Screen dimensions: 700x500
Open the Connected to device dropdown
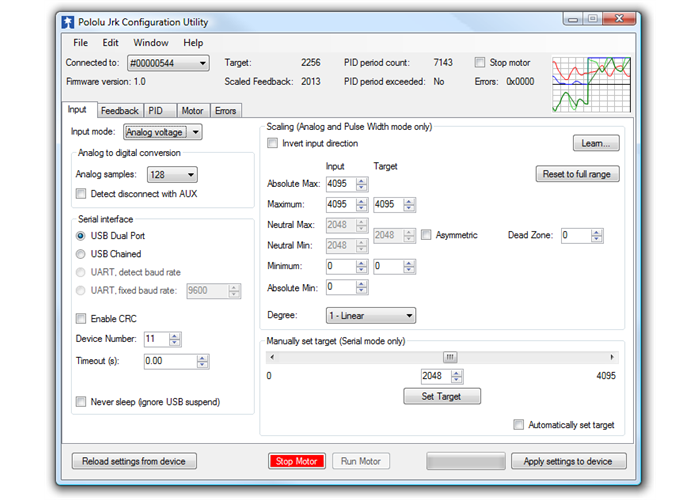coord(167,63)
